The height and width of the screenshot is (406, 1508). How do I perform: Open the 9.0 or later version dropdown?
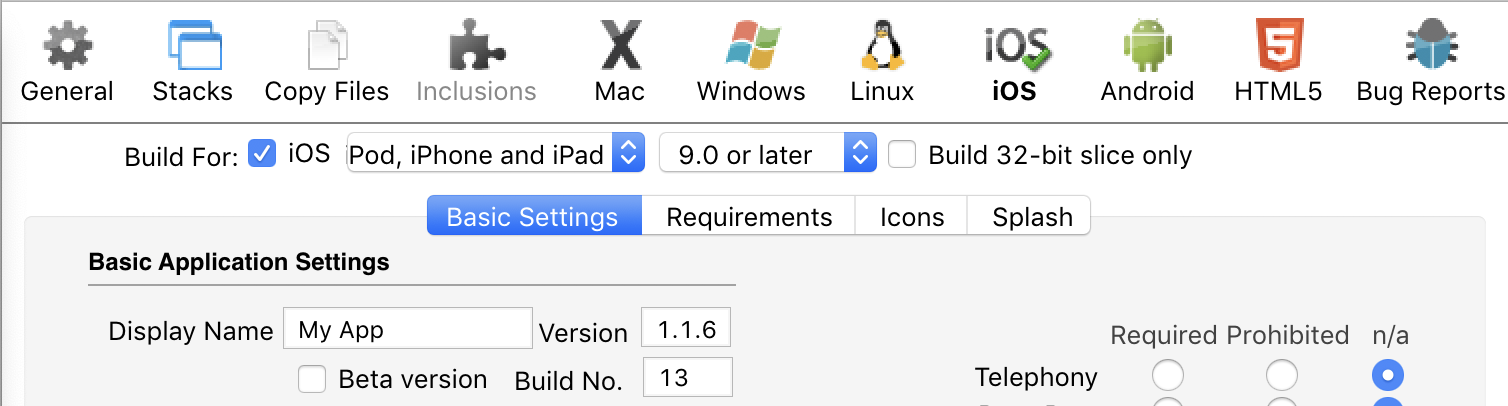point(767,154)
